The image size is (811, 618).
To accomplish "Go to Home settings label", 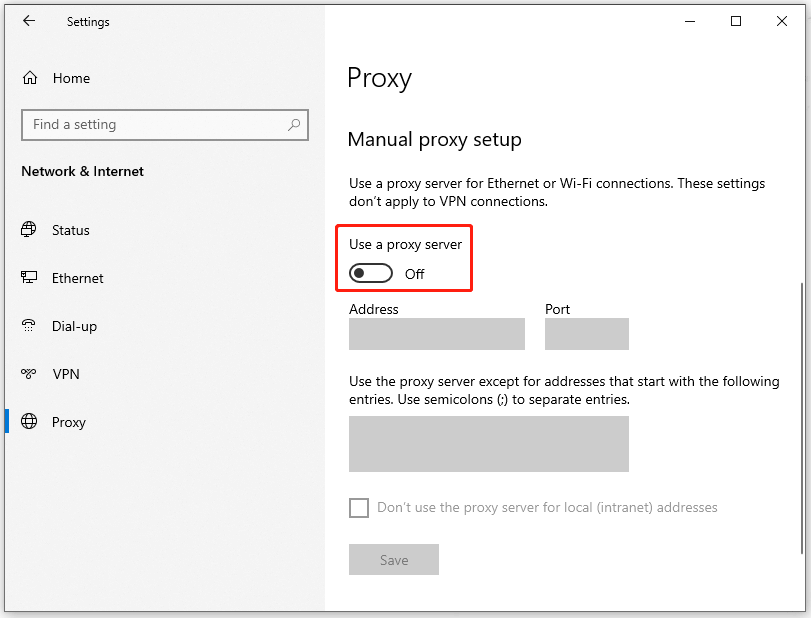I will [x=71, y=78].
